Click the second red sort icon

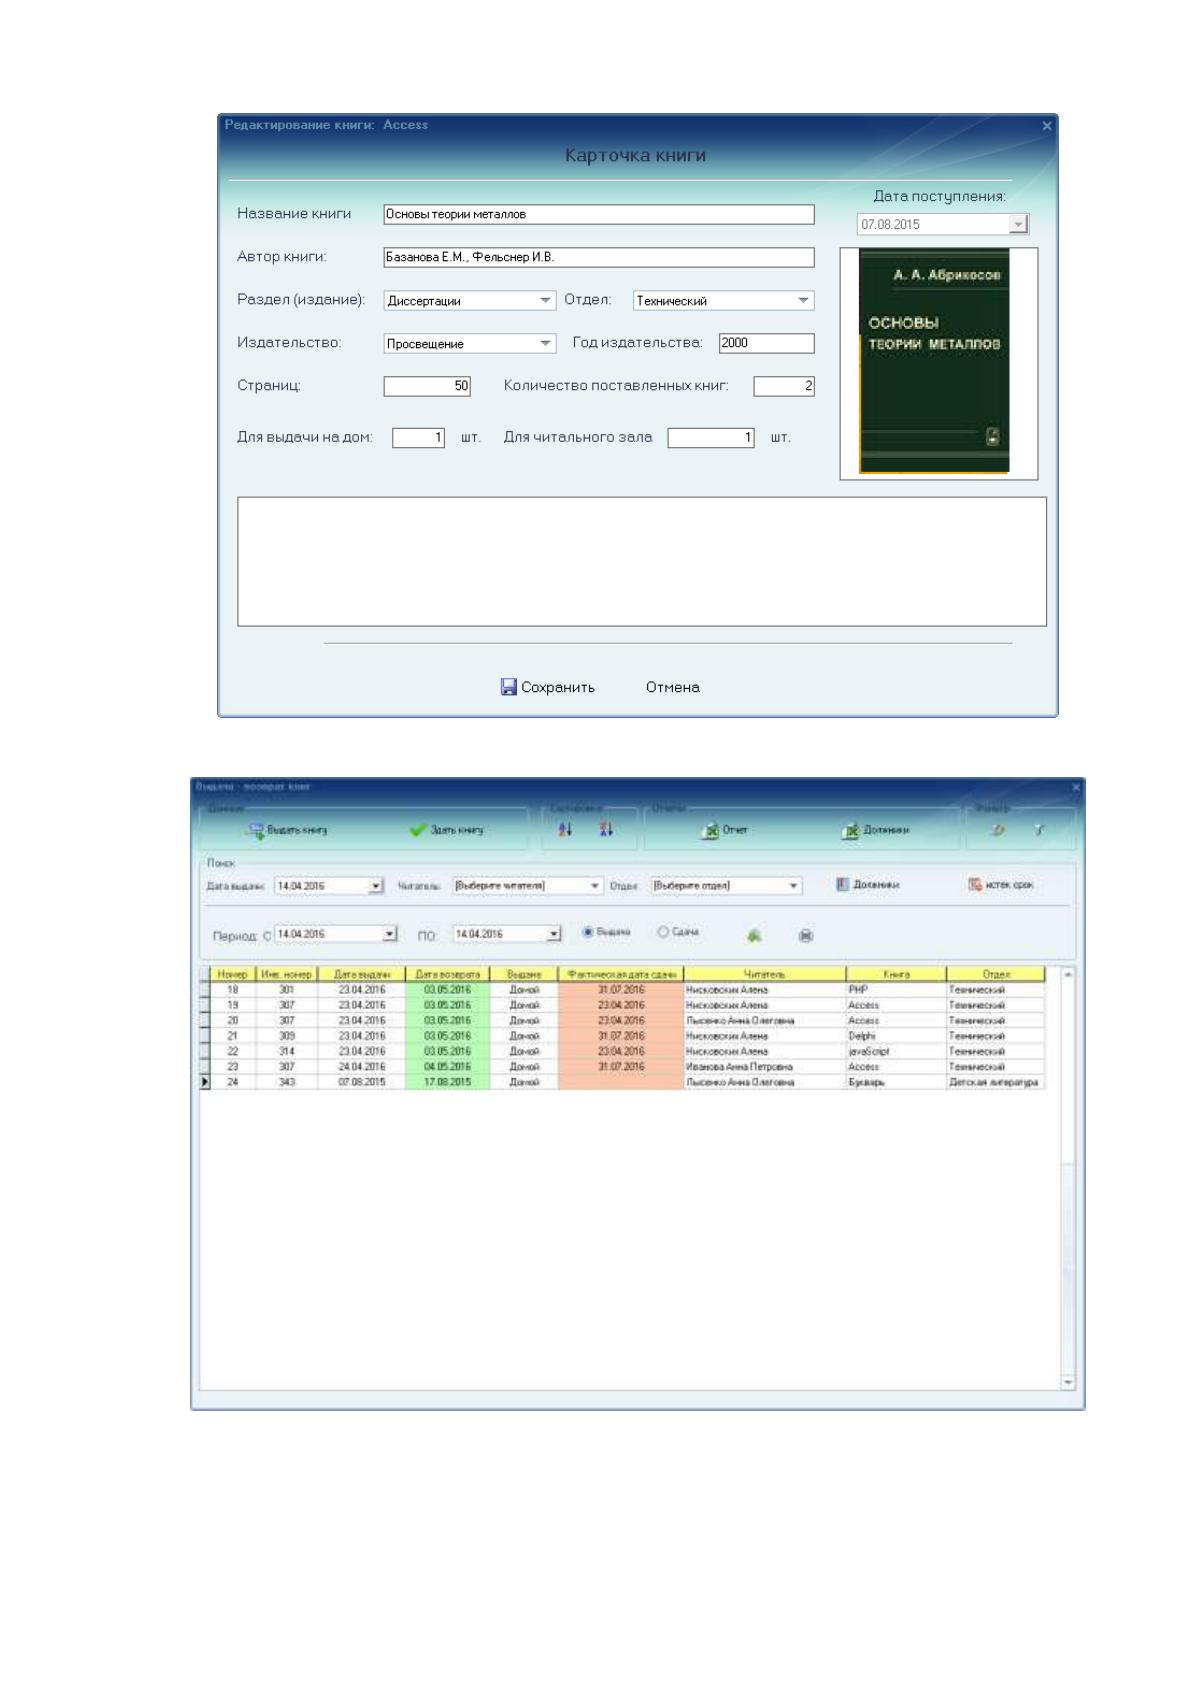pos(606,829)
